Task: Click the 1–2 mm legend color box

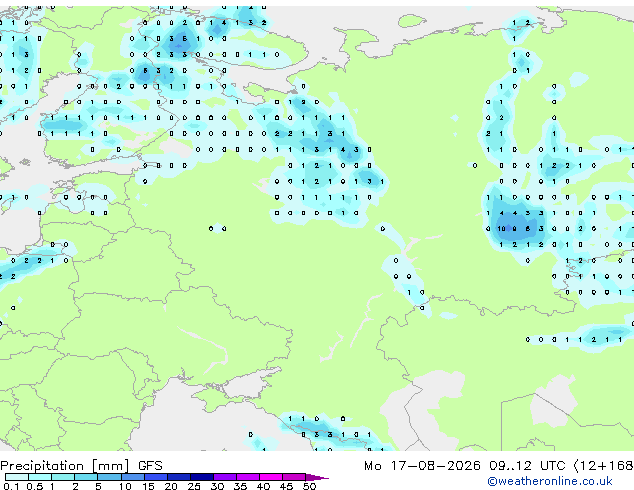Action: 63,477
